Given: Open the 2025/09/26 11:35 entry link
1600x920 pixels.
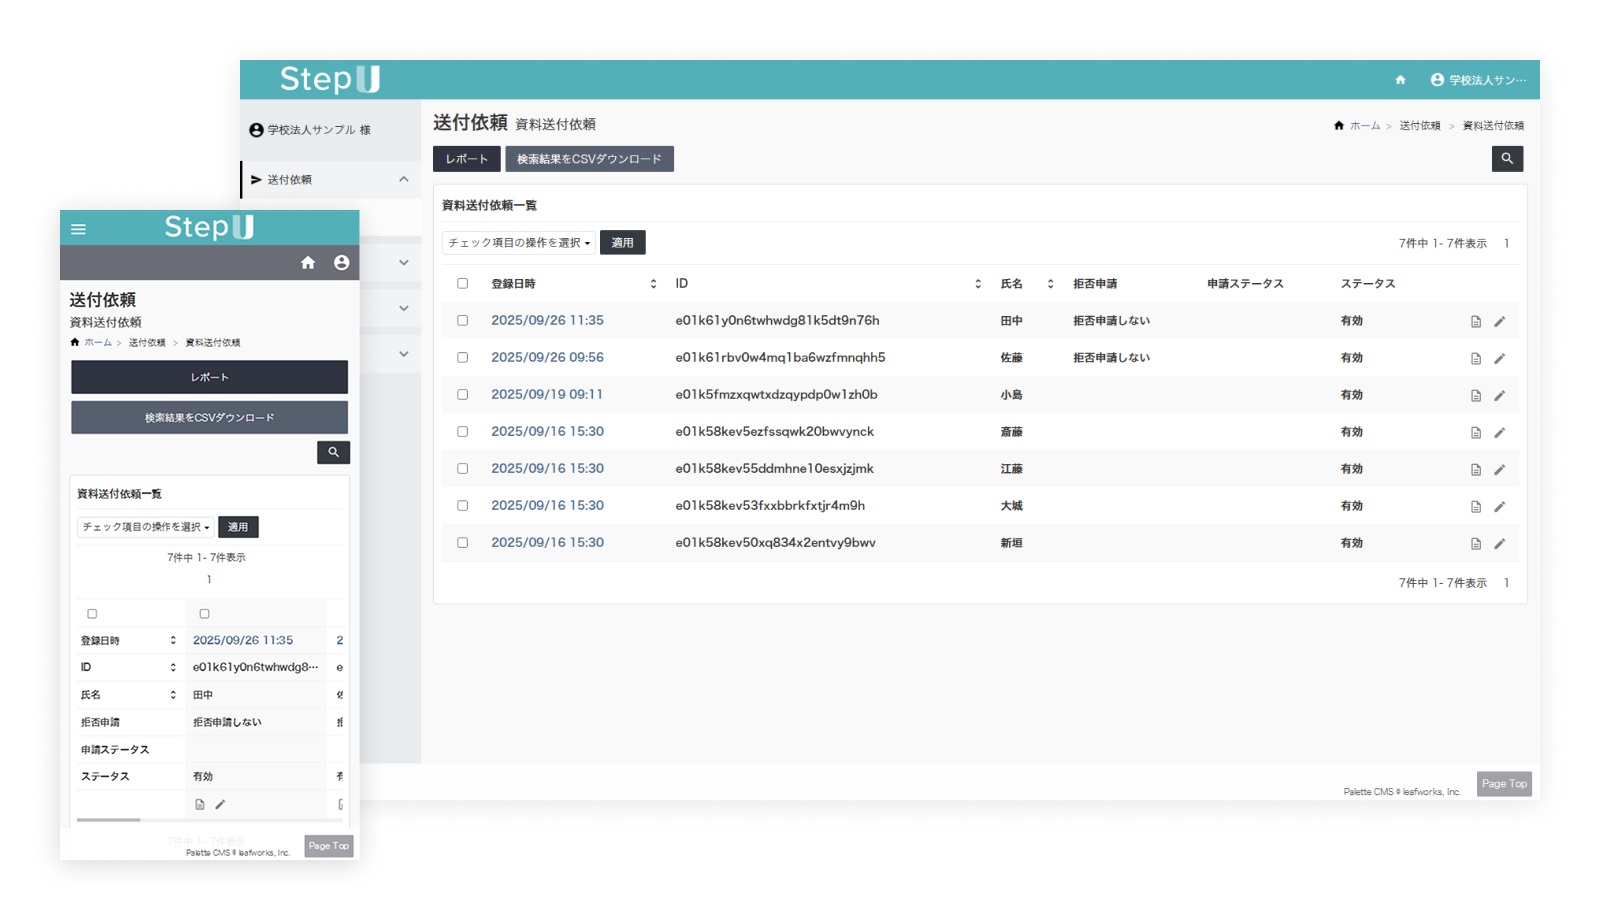Looking at the screenshot, I should pyautogui.click(x=547, y=321).
